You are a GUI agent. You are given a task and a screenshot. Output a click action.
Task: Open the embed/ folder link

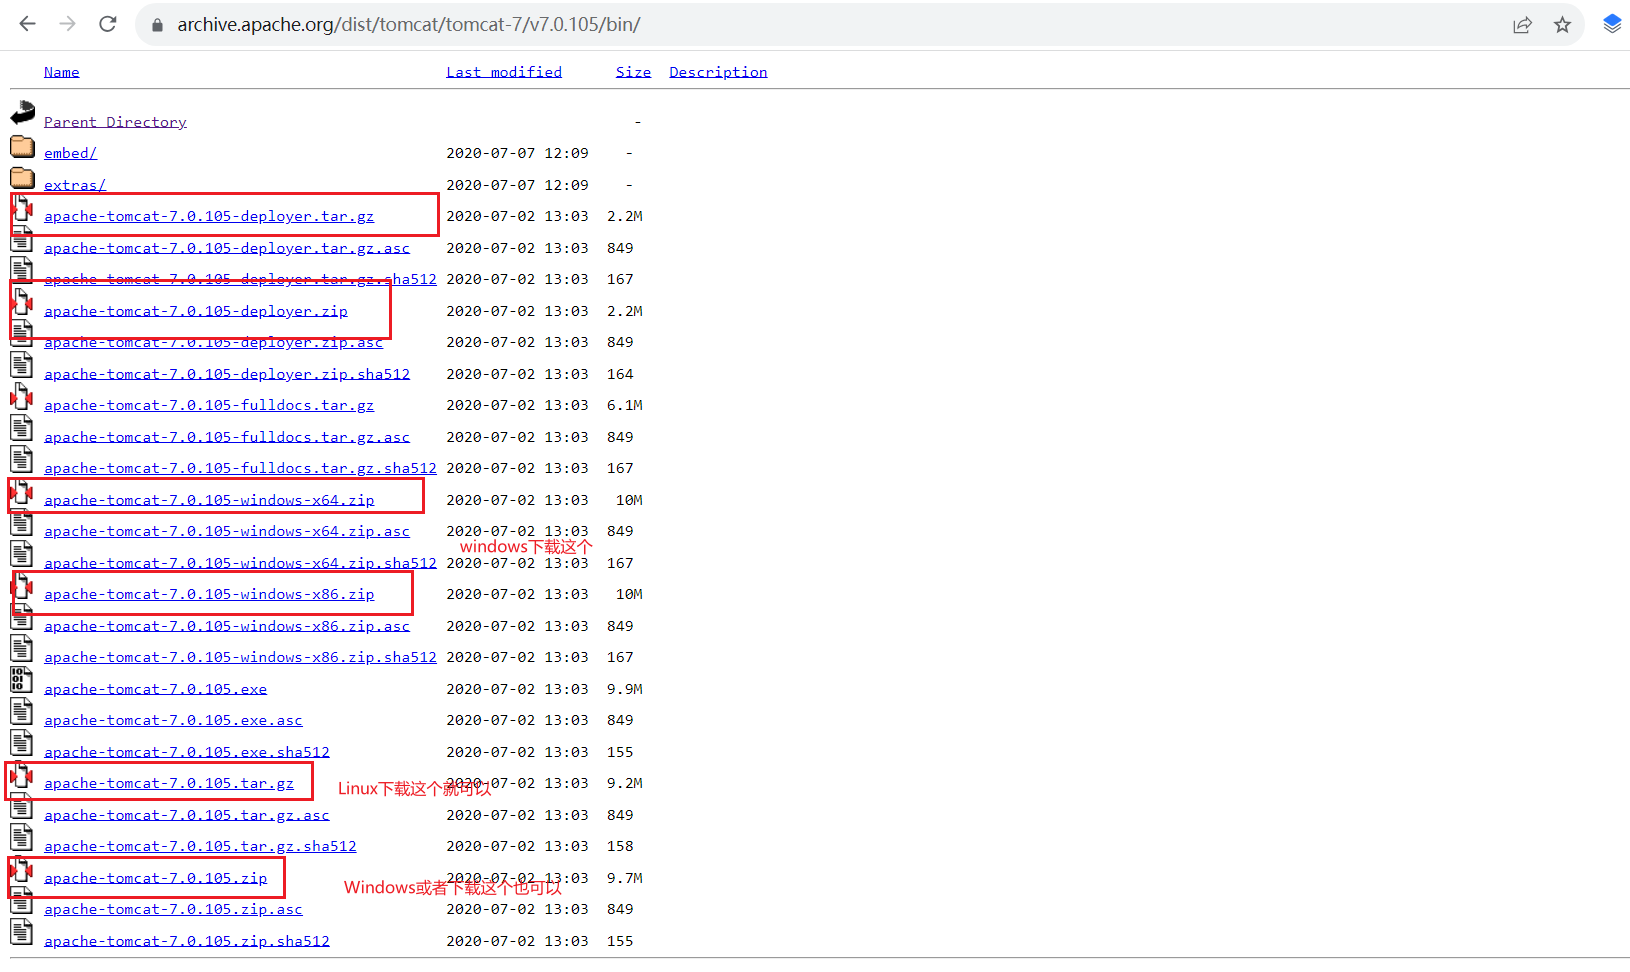[x=70, y=153]
